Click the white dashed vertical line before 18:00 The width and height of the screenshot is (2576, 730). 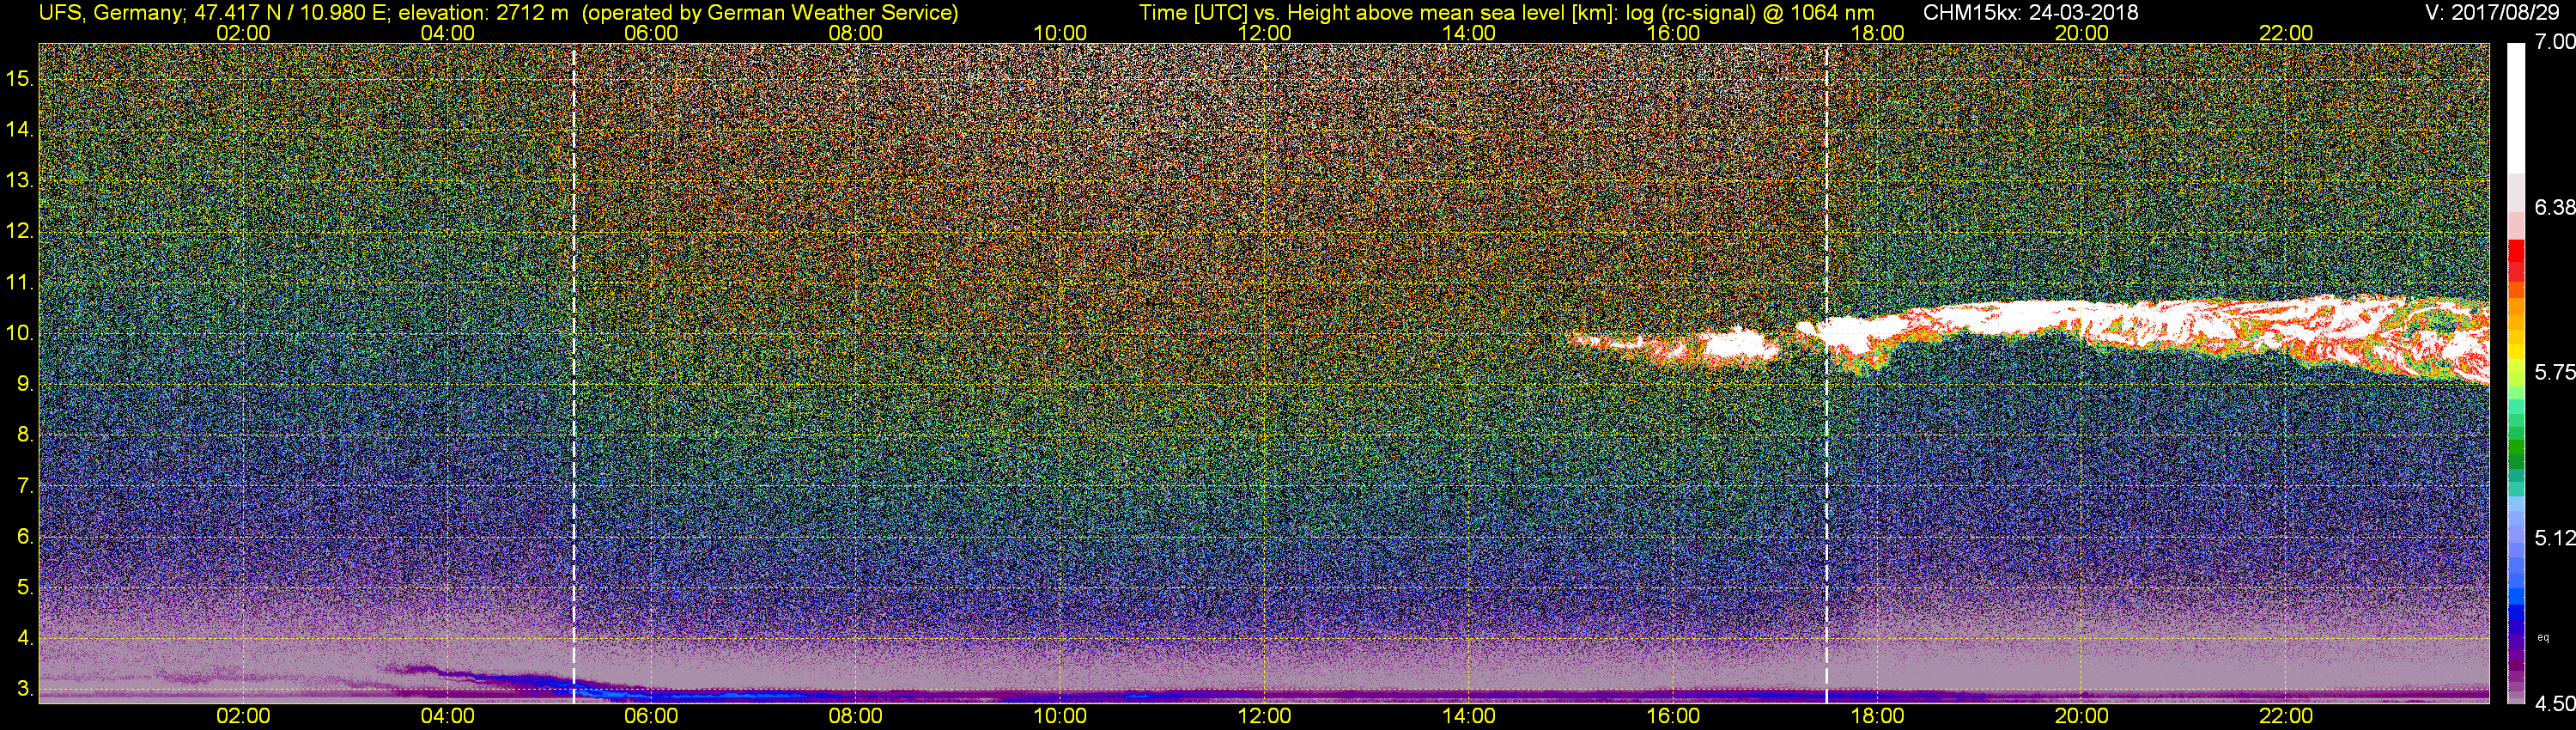coord(1827,372)
